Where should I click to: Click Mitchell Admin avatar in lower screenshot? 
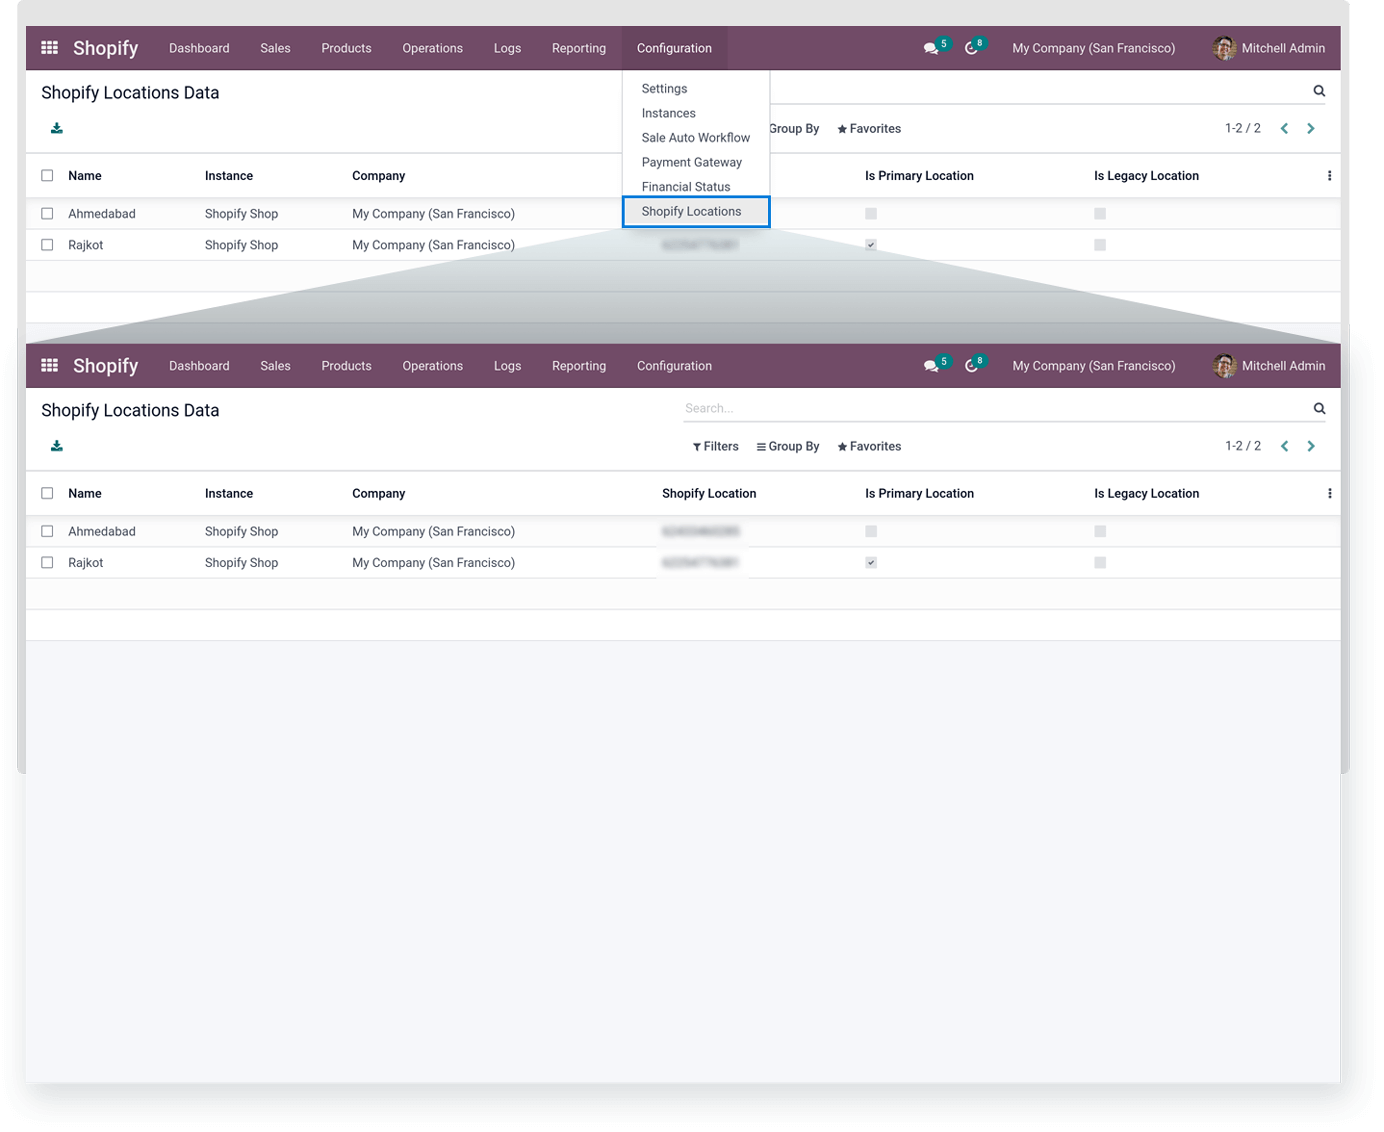point(1224,366)
